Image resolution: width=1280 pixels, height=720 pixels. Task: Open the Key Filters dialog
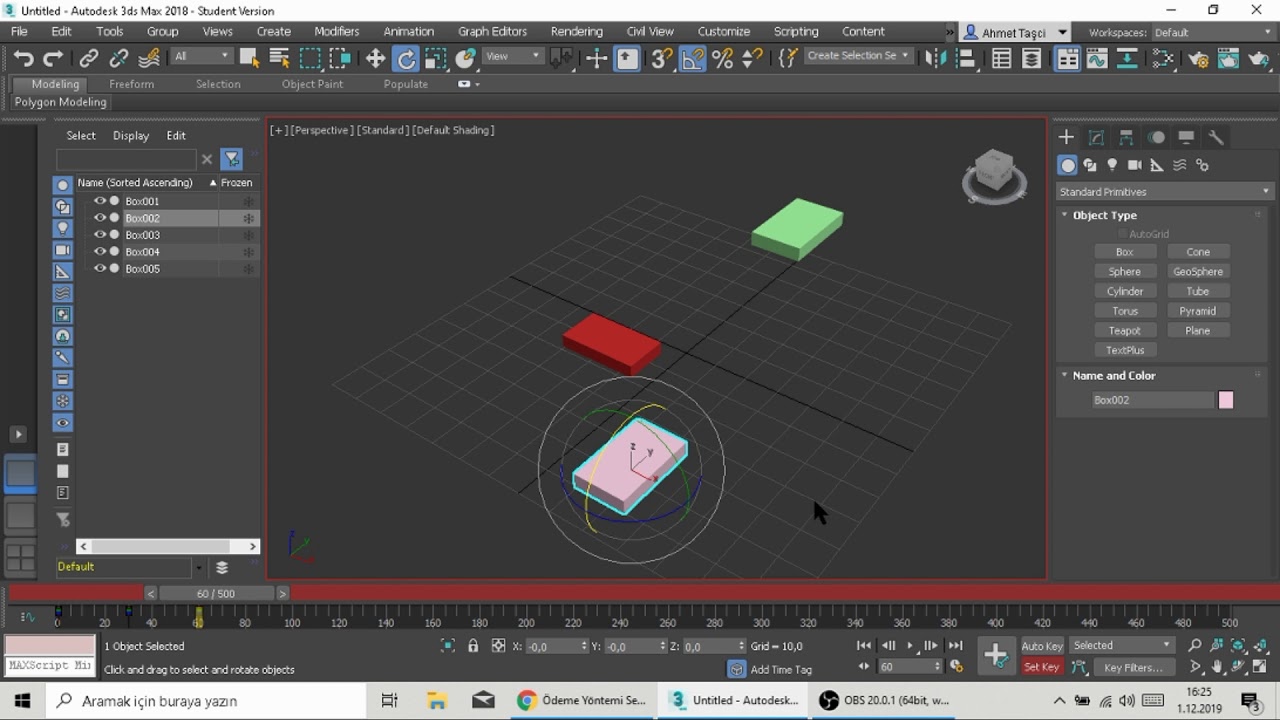pyautogui.click(x=1134, y=668)
